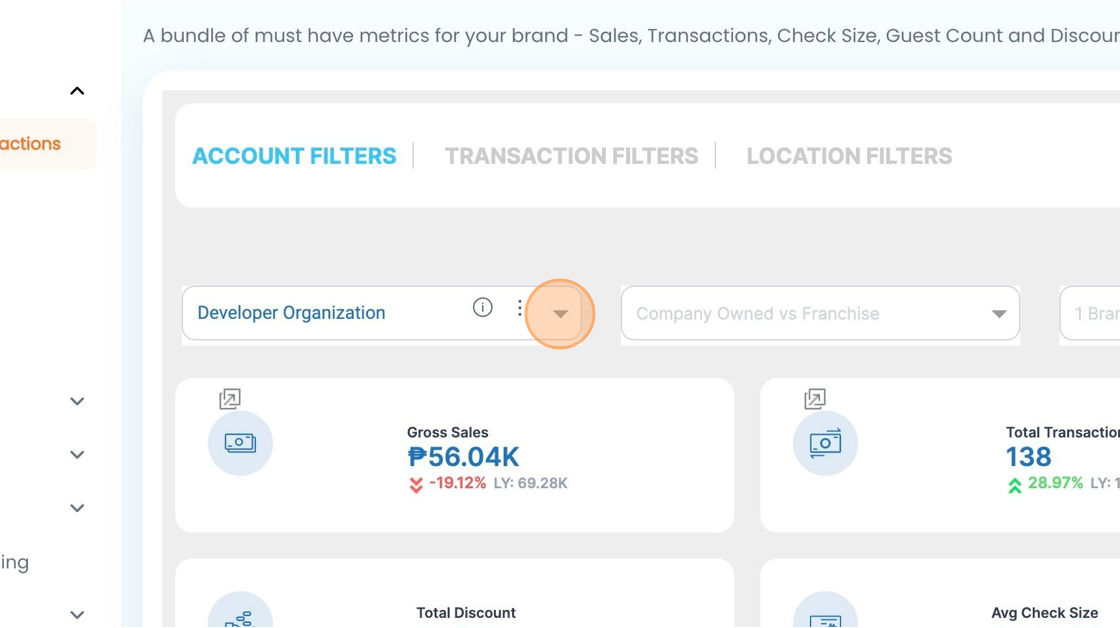Click Total Transactions value 138
The width and height of the screenshot is (1120, 628).
click(1028, 457)
